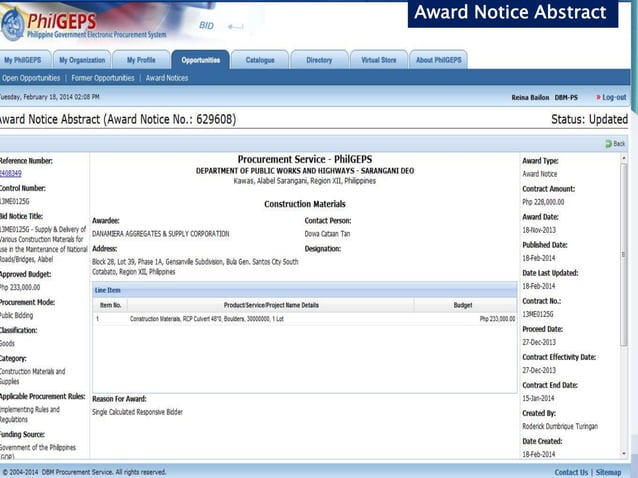Open the My Profile tab

click(x=140, y=60)
